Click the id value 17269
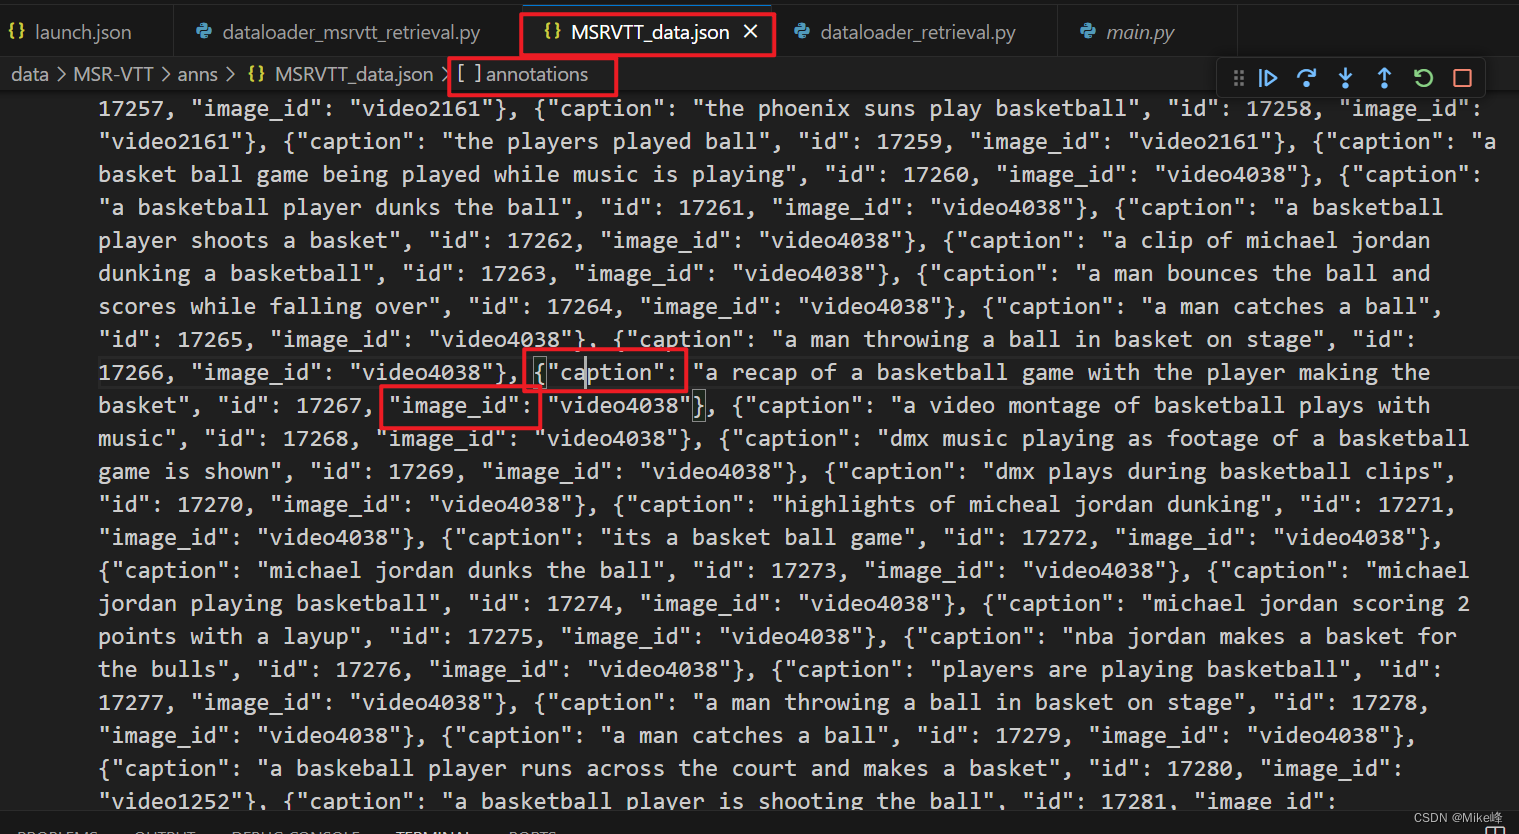This screenshot has height=834, width=1519. click(421, 471)
